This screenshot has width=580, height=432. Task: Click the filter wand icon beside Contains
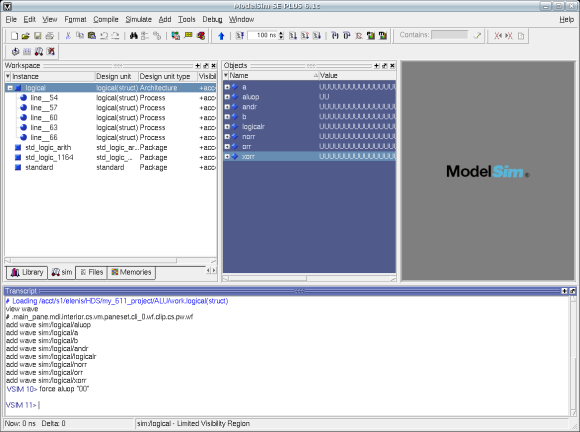(x=477, y=36)
